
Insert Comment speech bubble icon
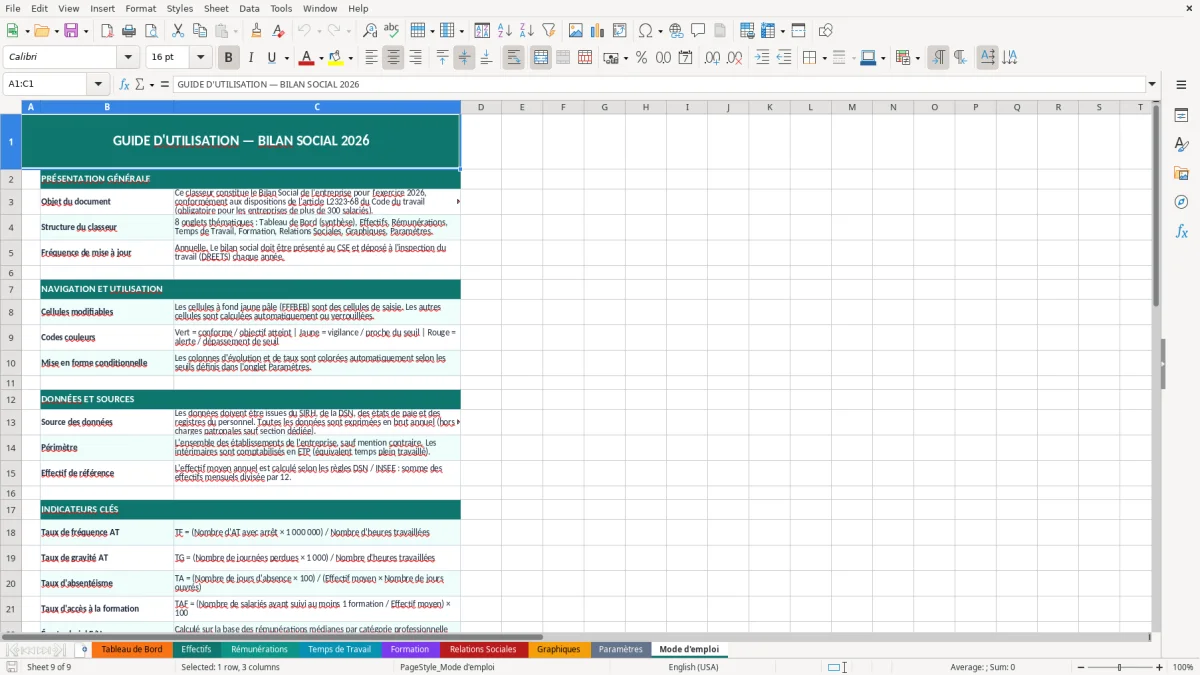[698, 31]
